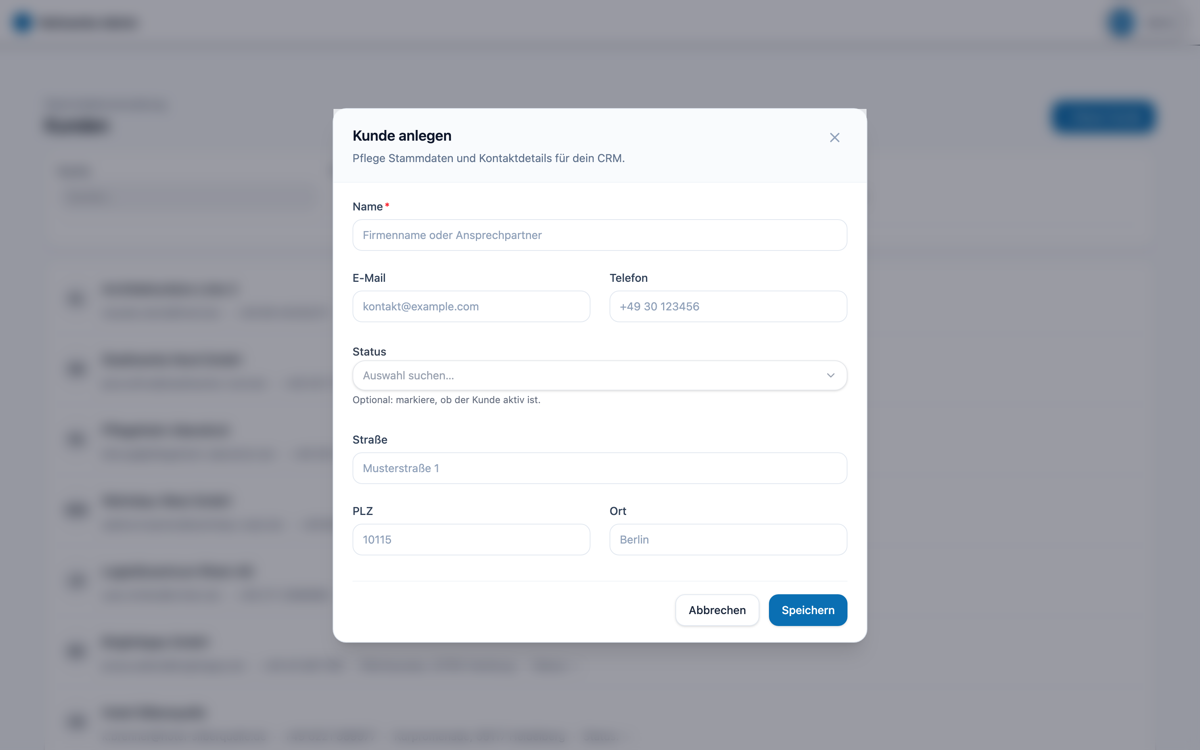Viewport: 1200px width, 750px height.
Task: Save the customer with Speichern
Action: (x=808, y=610)
